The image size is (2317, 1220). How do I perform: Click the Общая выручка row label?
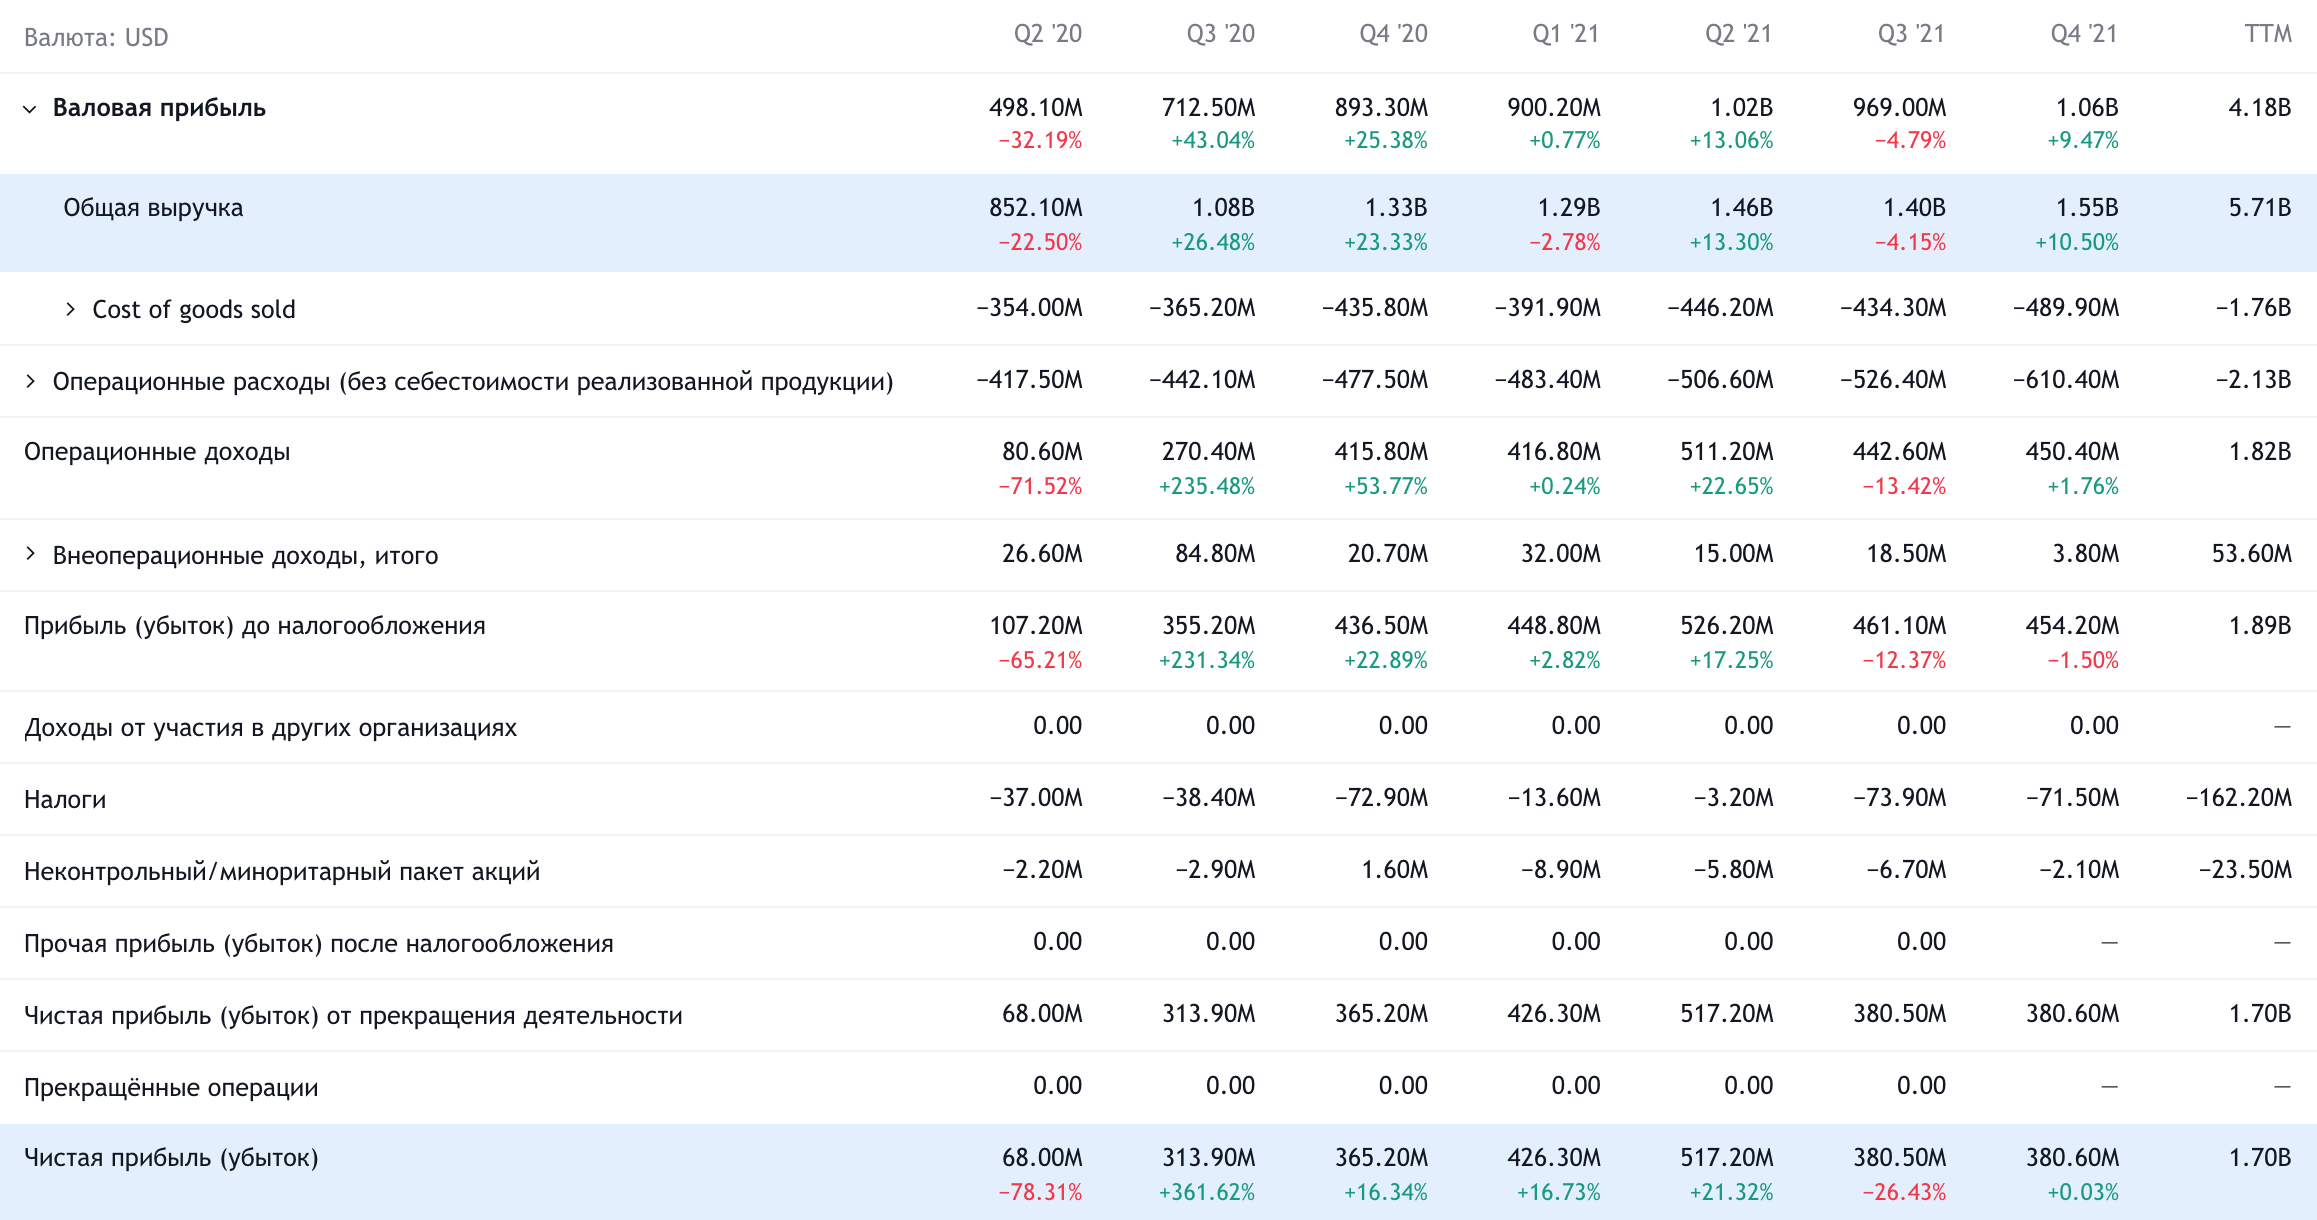(153, 208)
